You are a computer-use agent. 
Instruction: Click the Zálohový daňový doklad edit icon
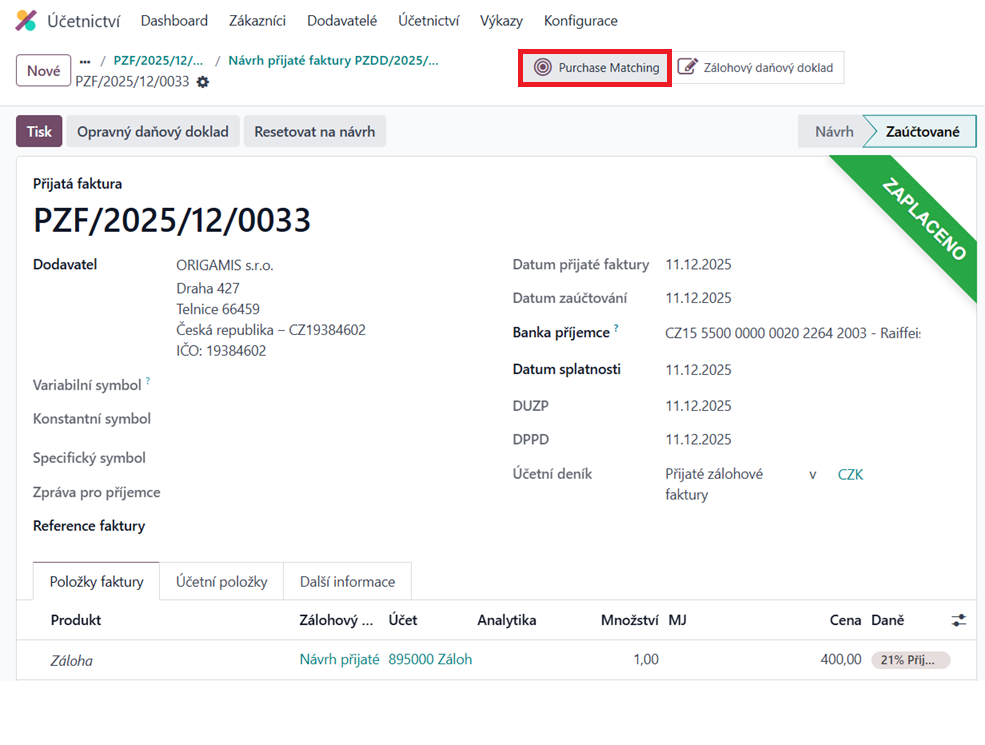point(687,67)
